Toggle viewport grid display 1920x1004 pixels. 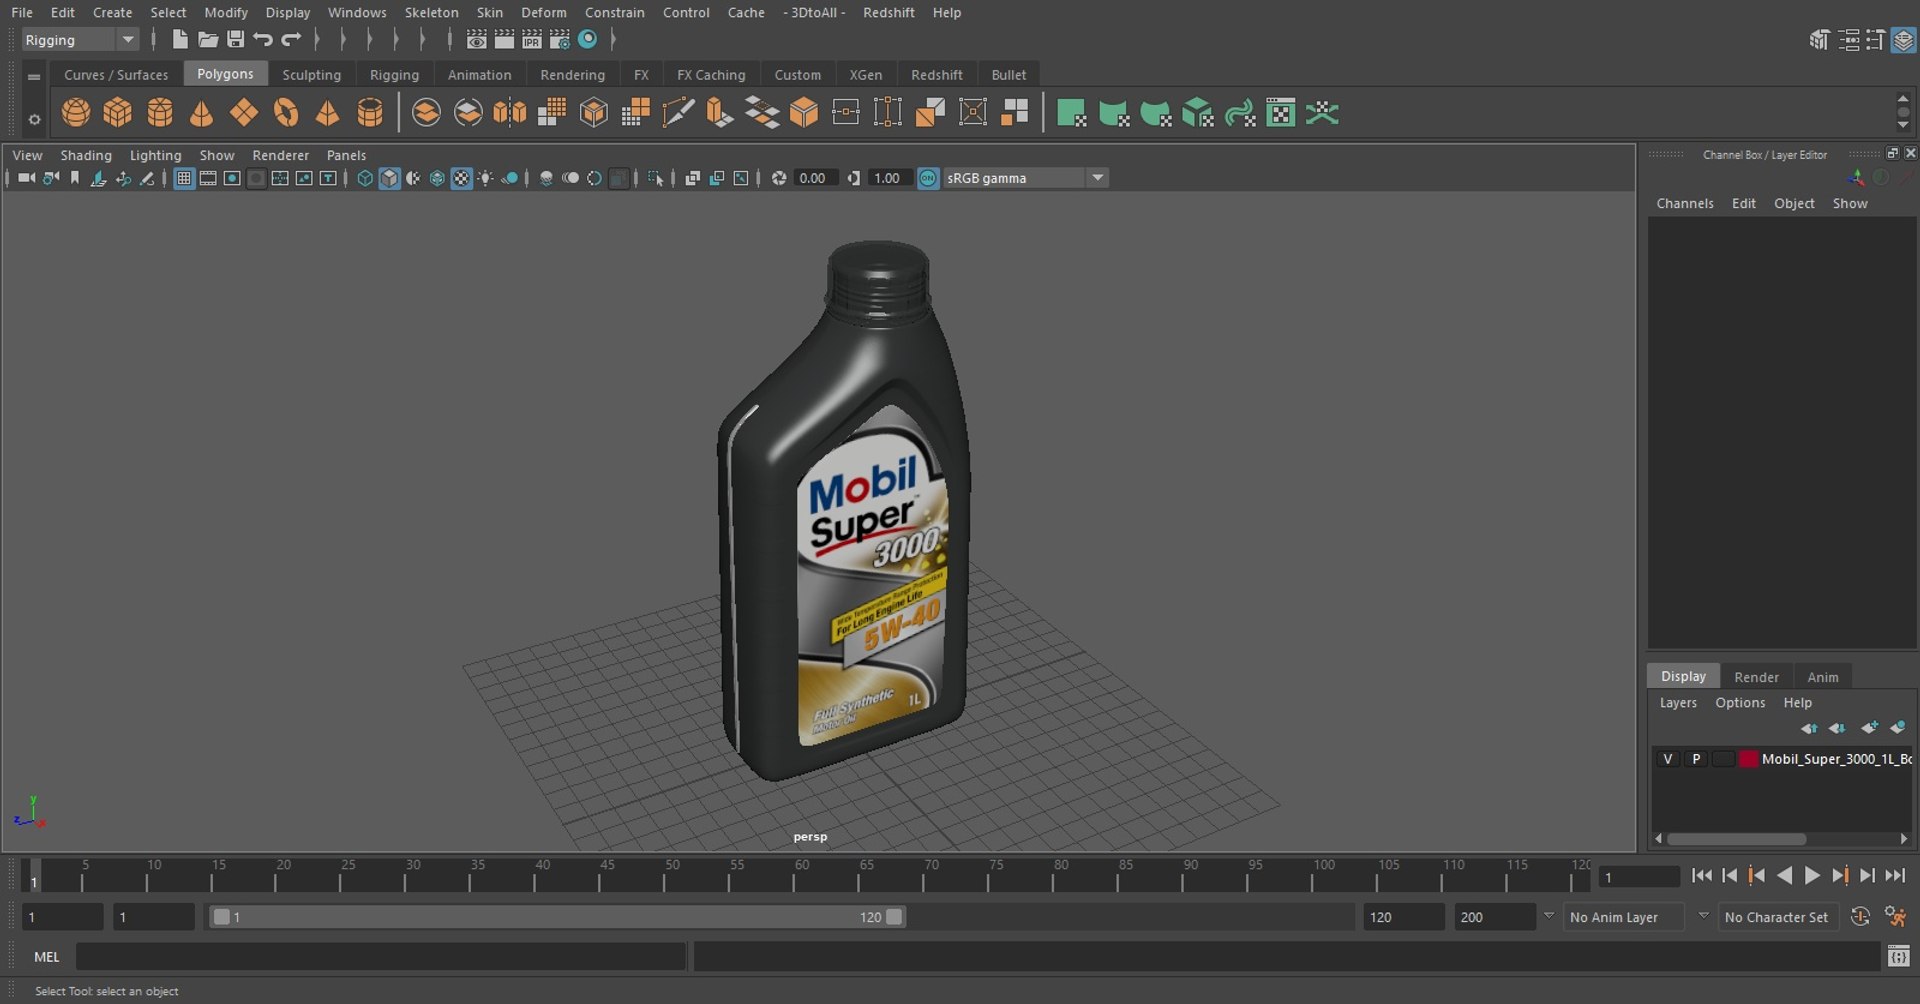(184, 178)
